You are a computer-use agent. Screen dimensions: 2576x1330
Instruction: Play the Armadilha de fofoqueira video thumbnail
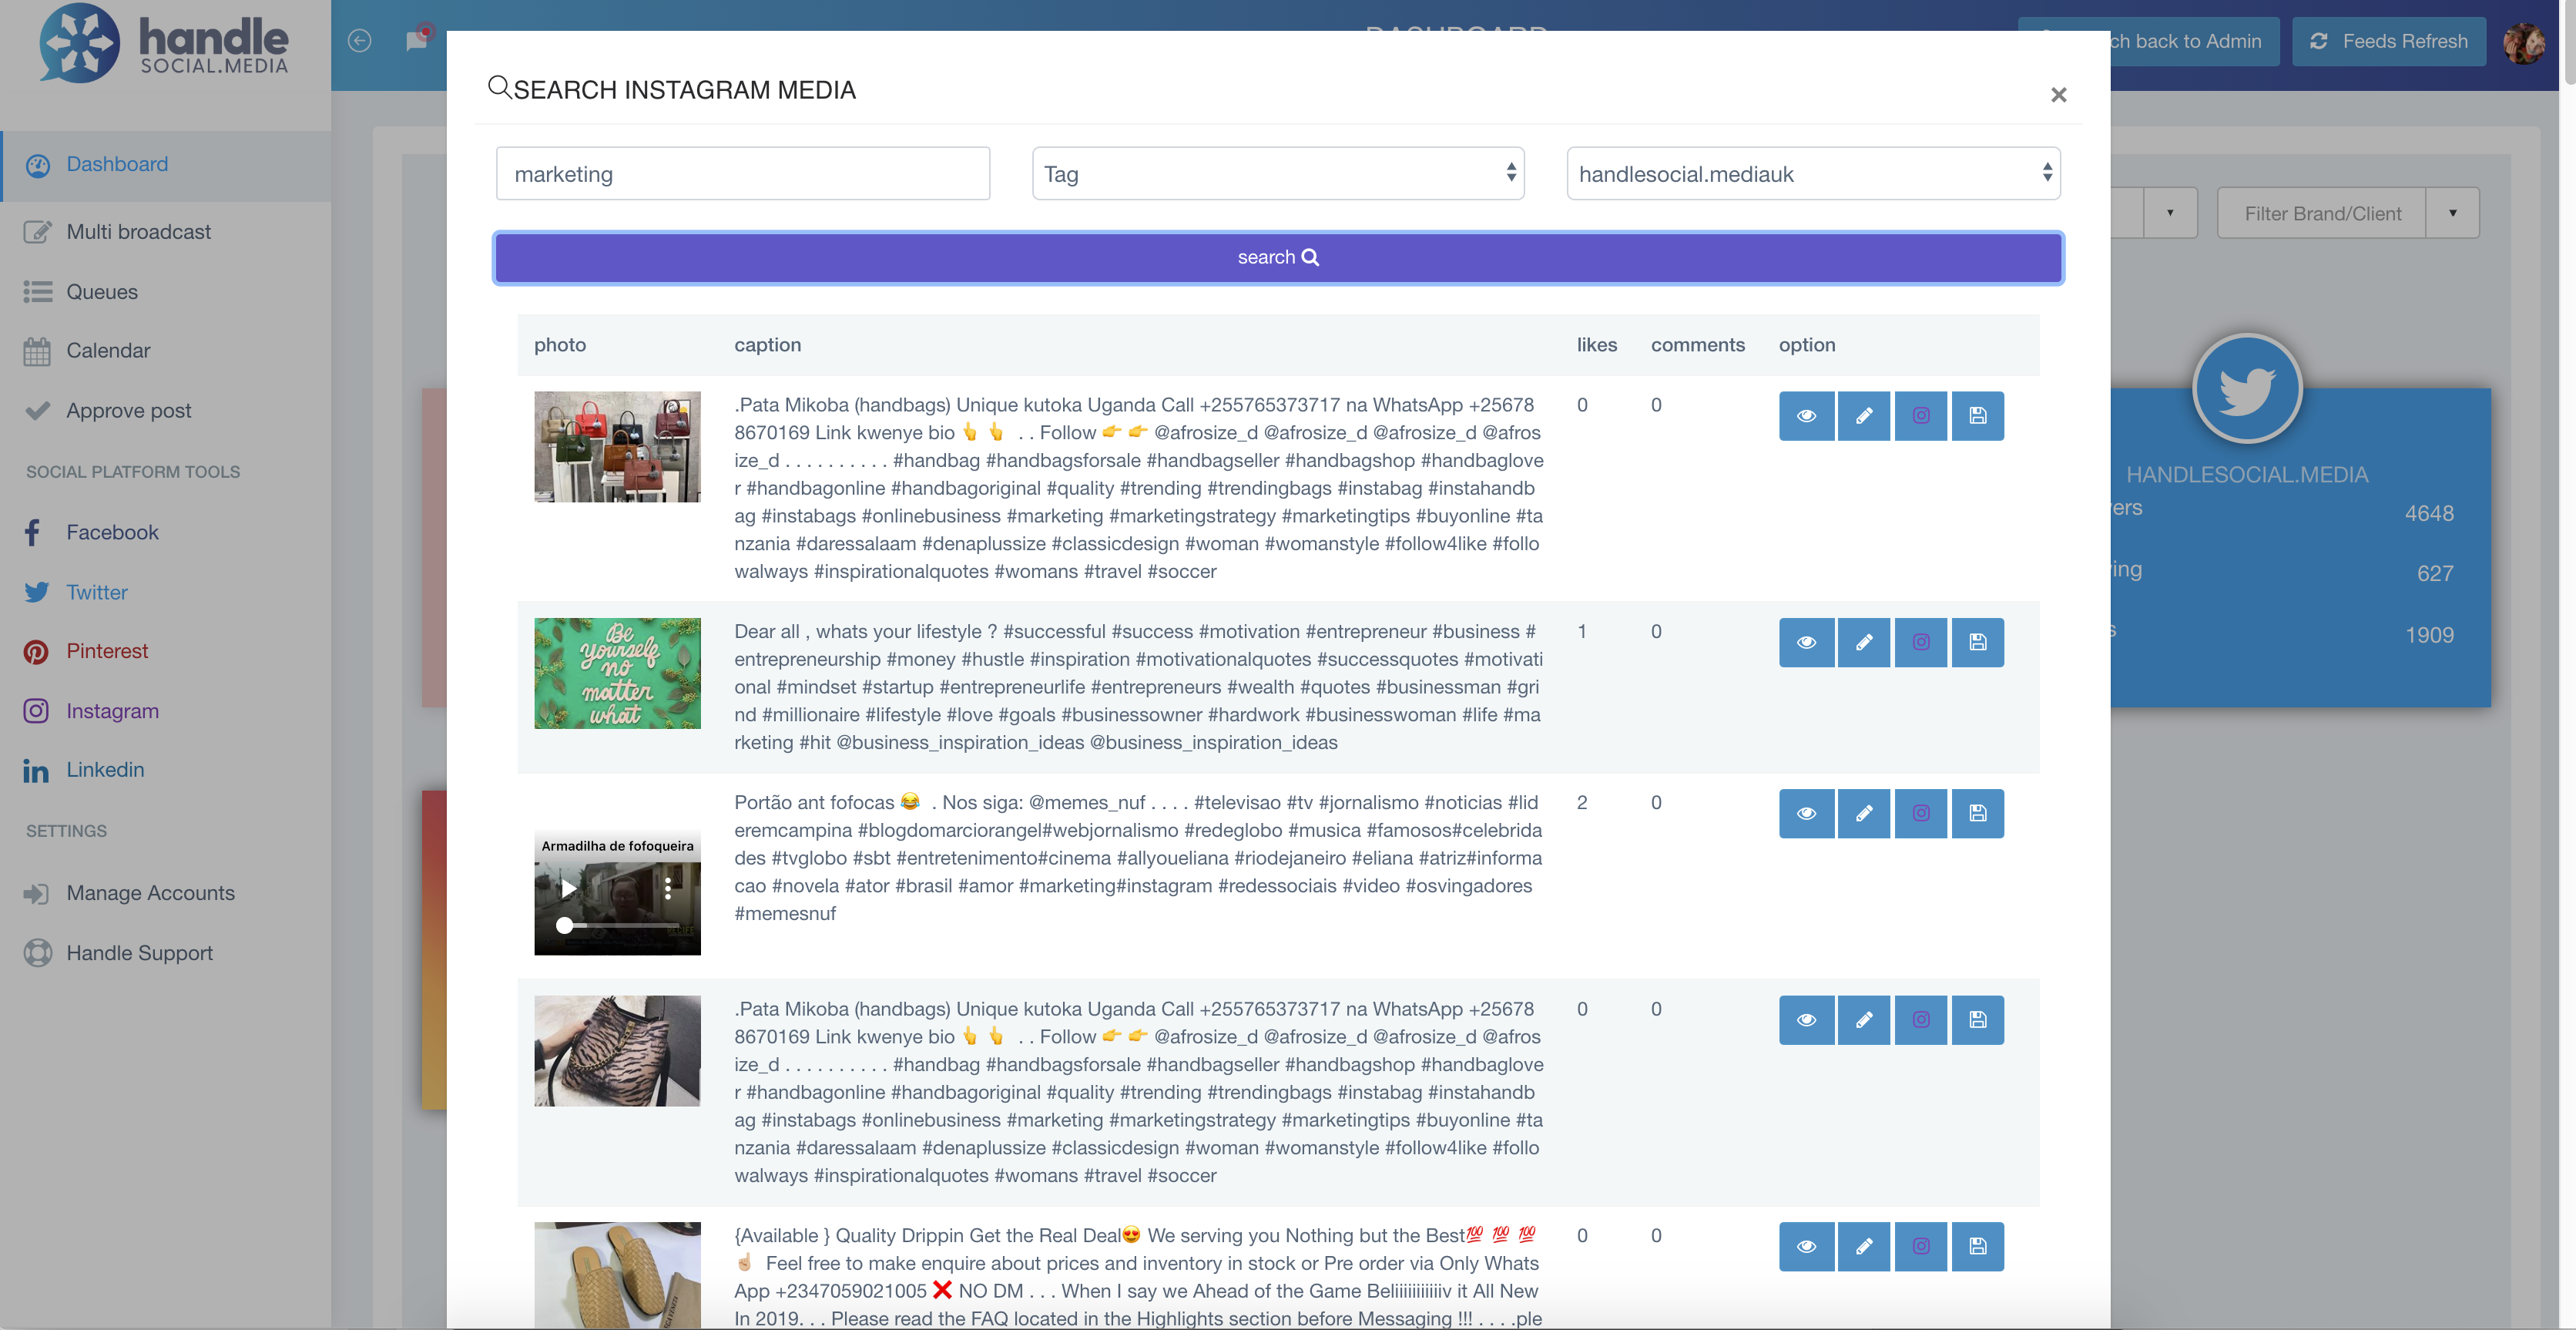point(568,888)
